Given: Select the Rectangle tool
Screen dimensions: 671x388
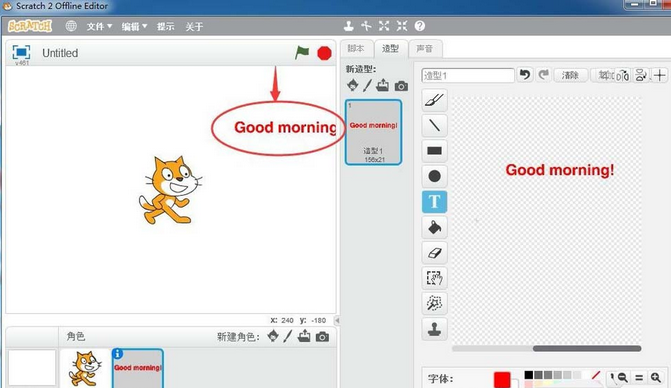Looking at the screenshot, I should pyautogui.click(x=434, y=151).
